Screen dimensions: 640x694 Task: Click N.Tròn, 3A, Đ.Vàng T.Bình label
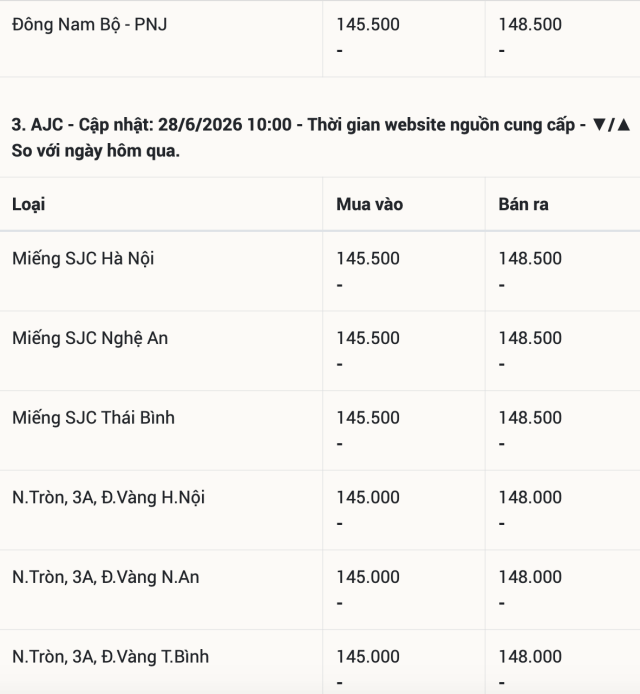pyautogui.click(x=110, y=657)
